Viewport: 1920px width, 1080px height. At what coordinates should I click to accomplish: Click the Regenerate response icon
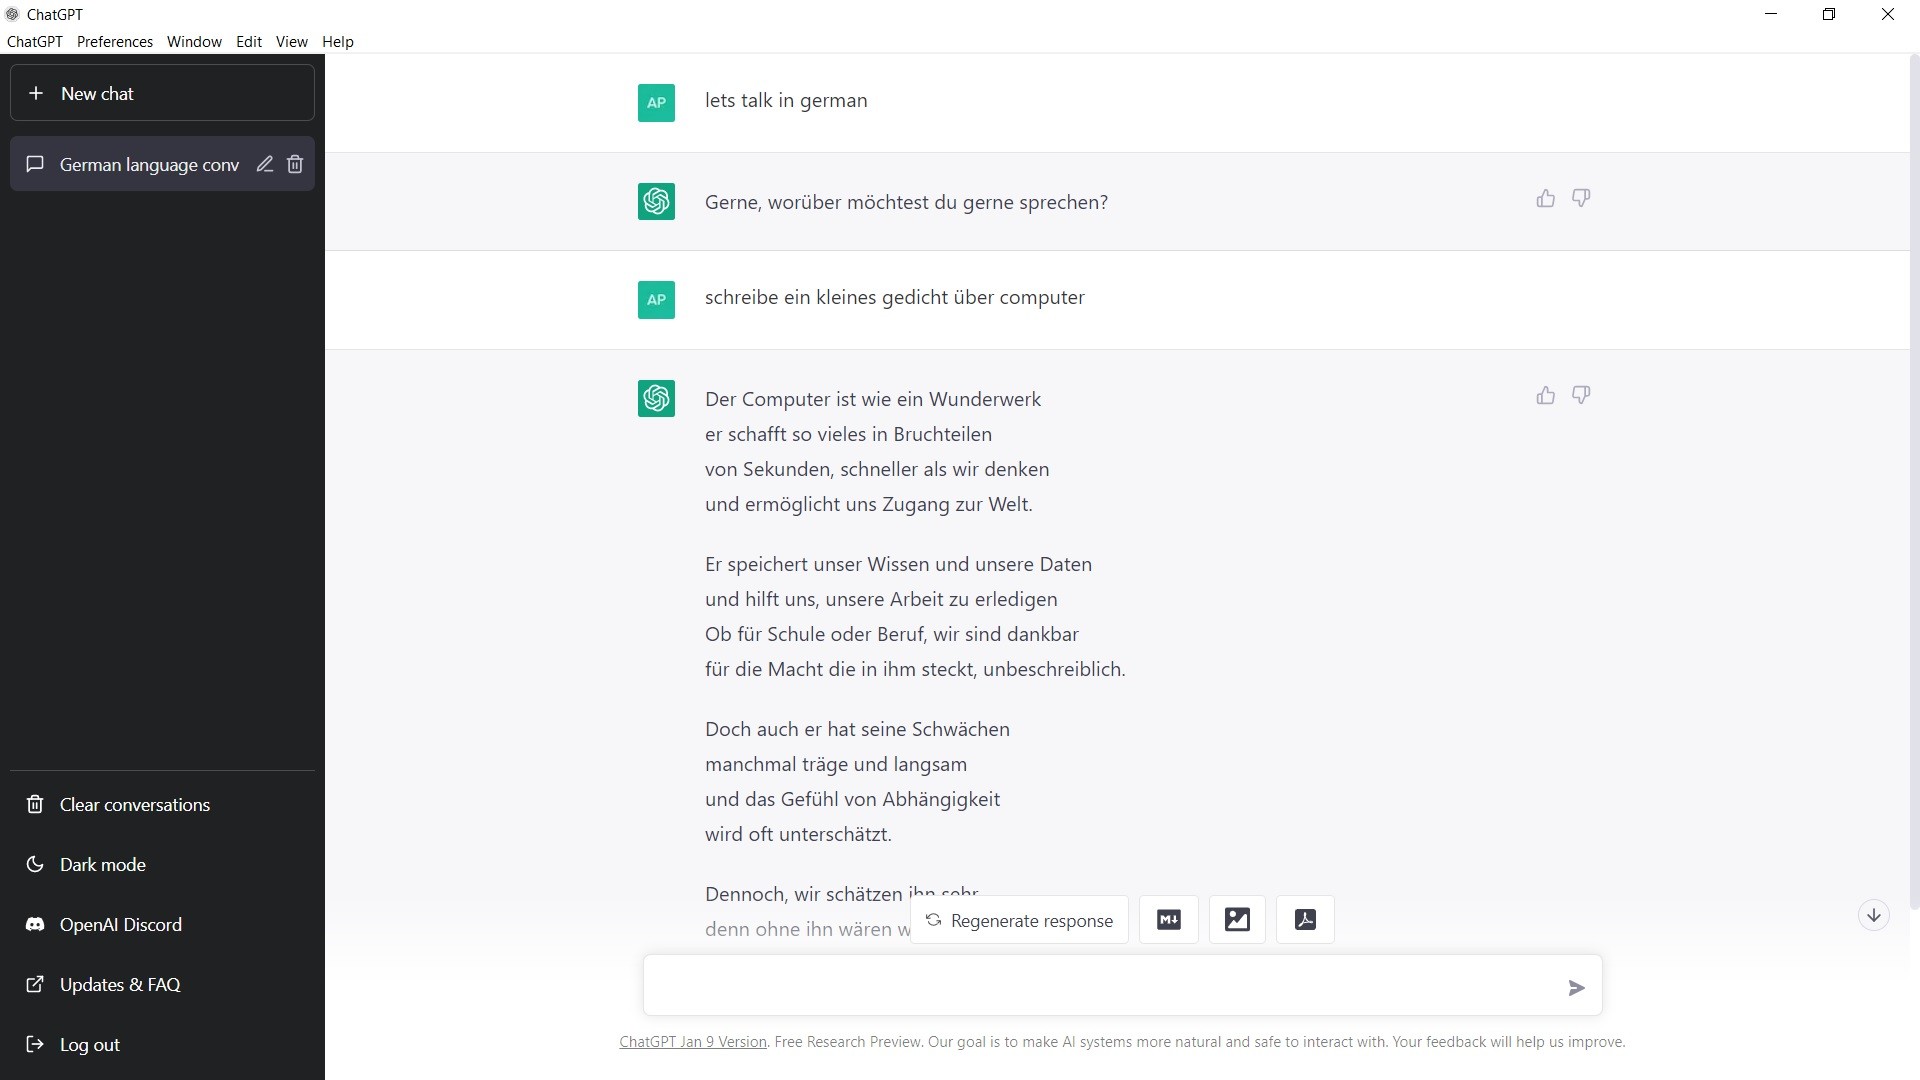coord(932,919)
